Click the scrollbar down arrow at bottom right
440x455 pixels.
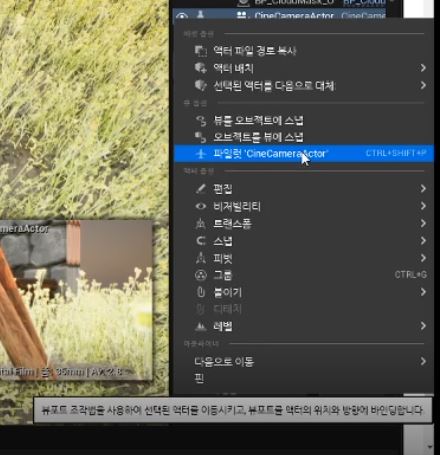[430, 447]
